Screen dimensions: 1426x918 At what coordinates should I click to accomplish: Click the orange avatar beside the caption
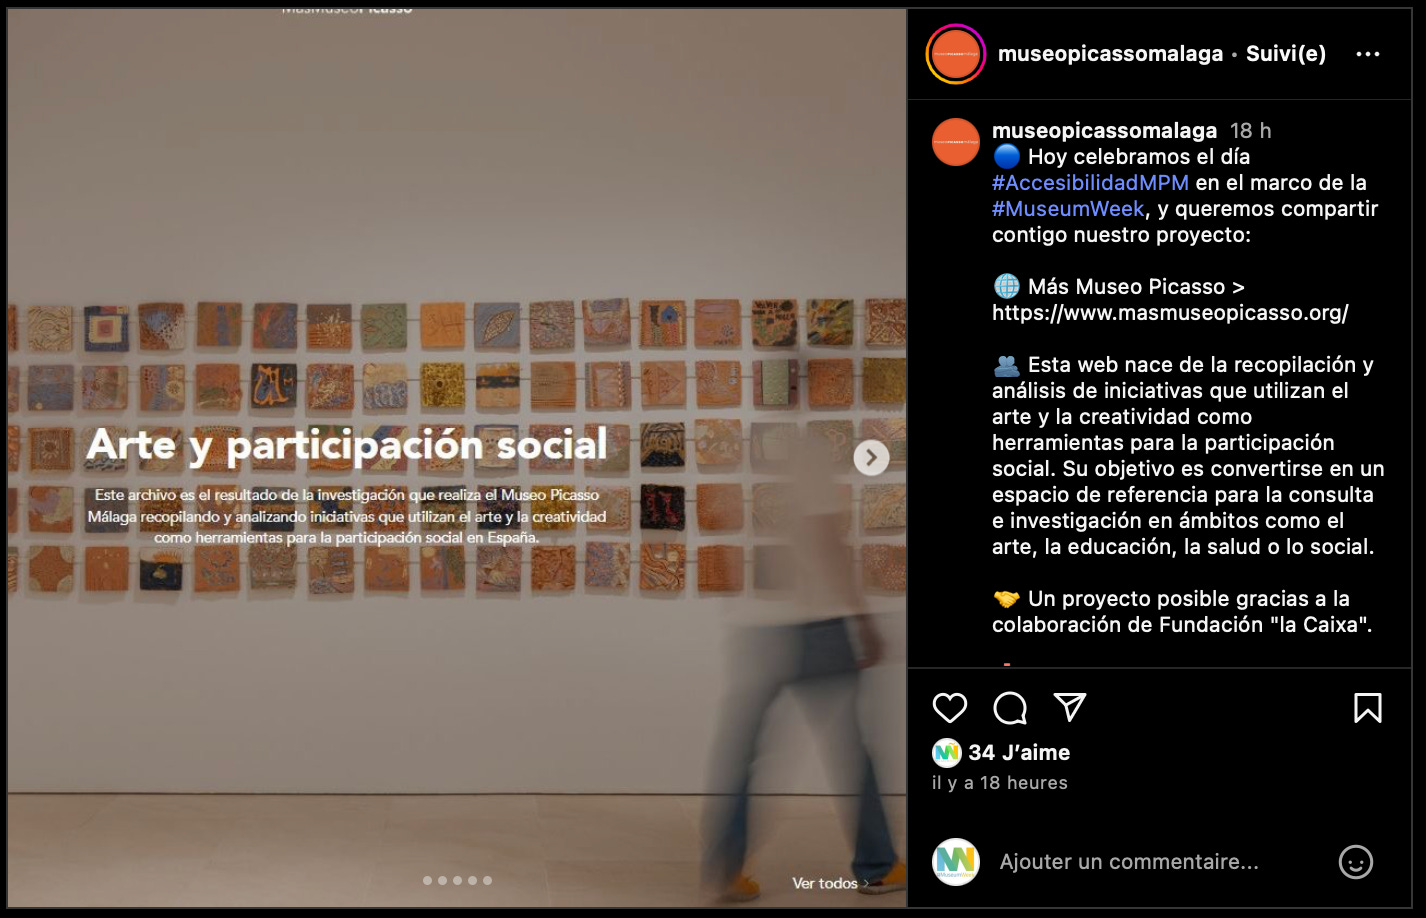point(956,142)
